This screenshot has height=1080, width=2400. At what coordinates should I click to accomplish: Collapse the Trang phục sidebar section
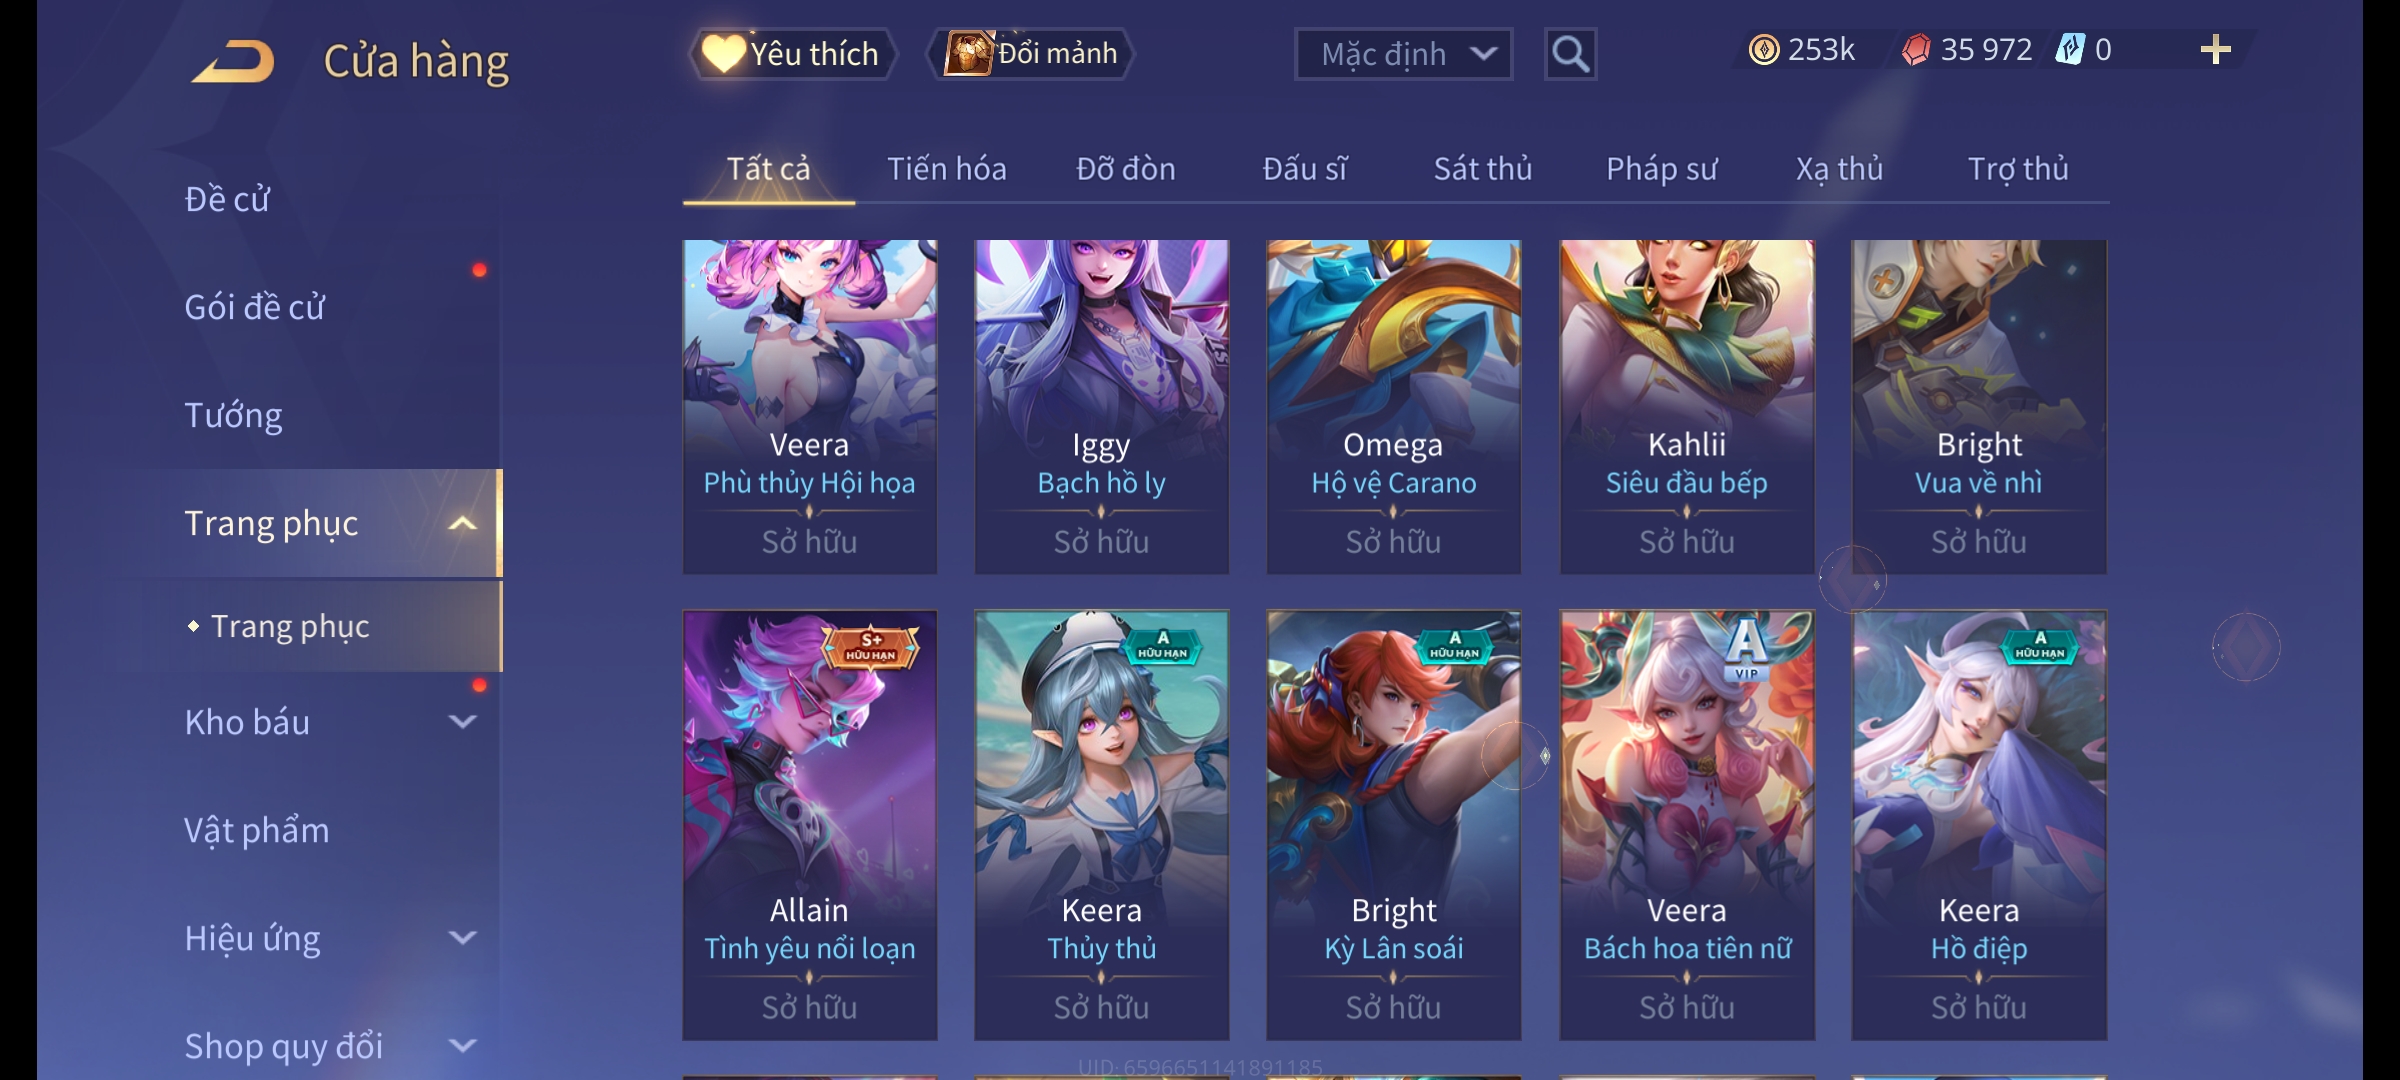pyautogui.click(x=463, y=523)
